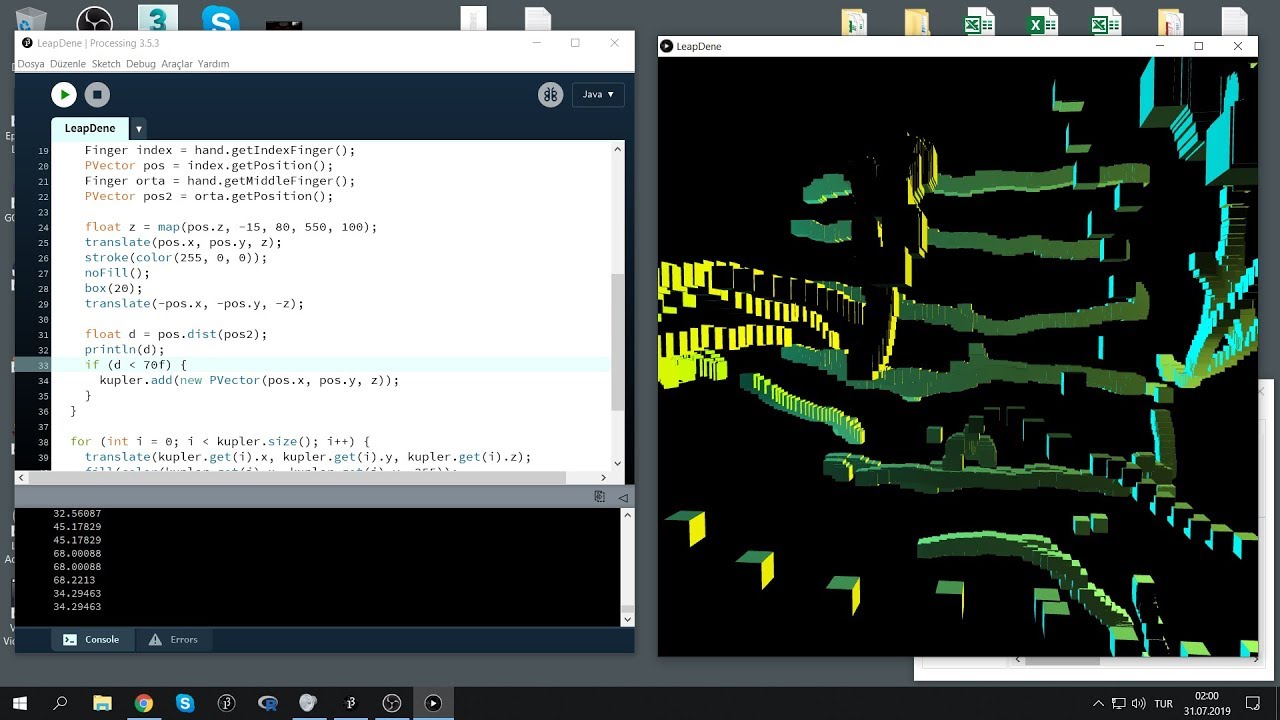Click the editor scrollbar up arrow
This screenshot has width=1280, height=720.
(x=617, y=149)
